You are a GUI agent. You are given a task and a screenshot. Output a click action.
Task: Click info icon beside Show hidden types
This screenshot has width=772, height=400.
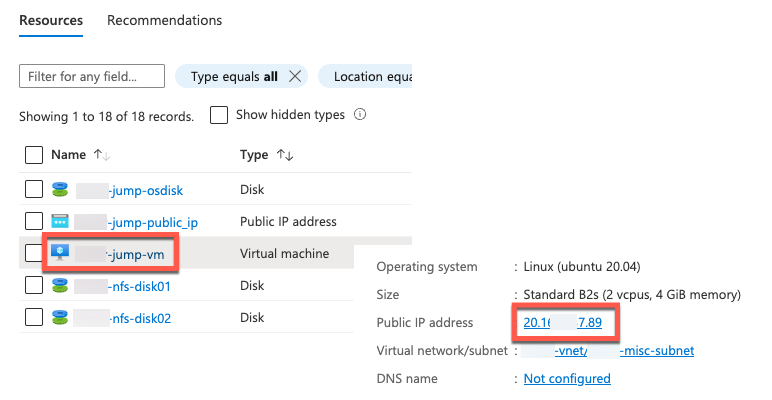tap(360, 115)
